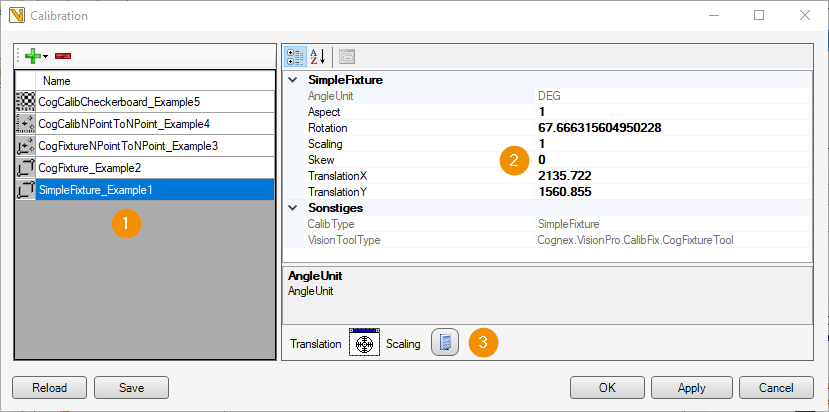Switch property grid to Categorized view
This screenshot has width=829, height=412.
pyautogui.click(x=295, y=57)
